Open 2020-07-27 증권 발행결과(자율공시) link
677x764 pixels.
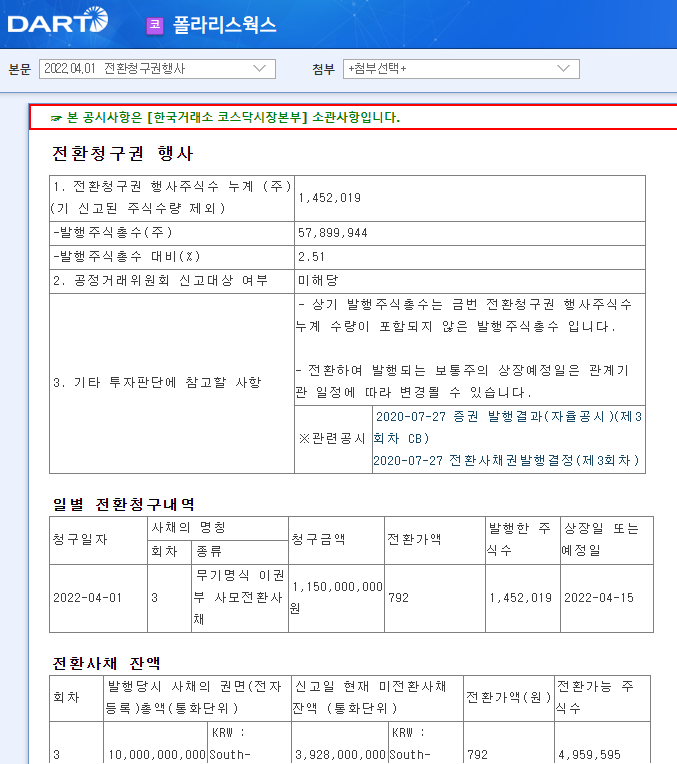[x=508, y=427]
